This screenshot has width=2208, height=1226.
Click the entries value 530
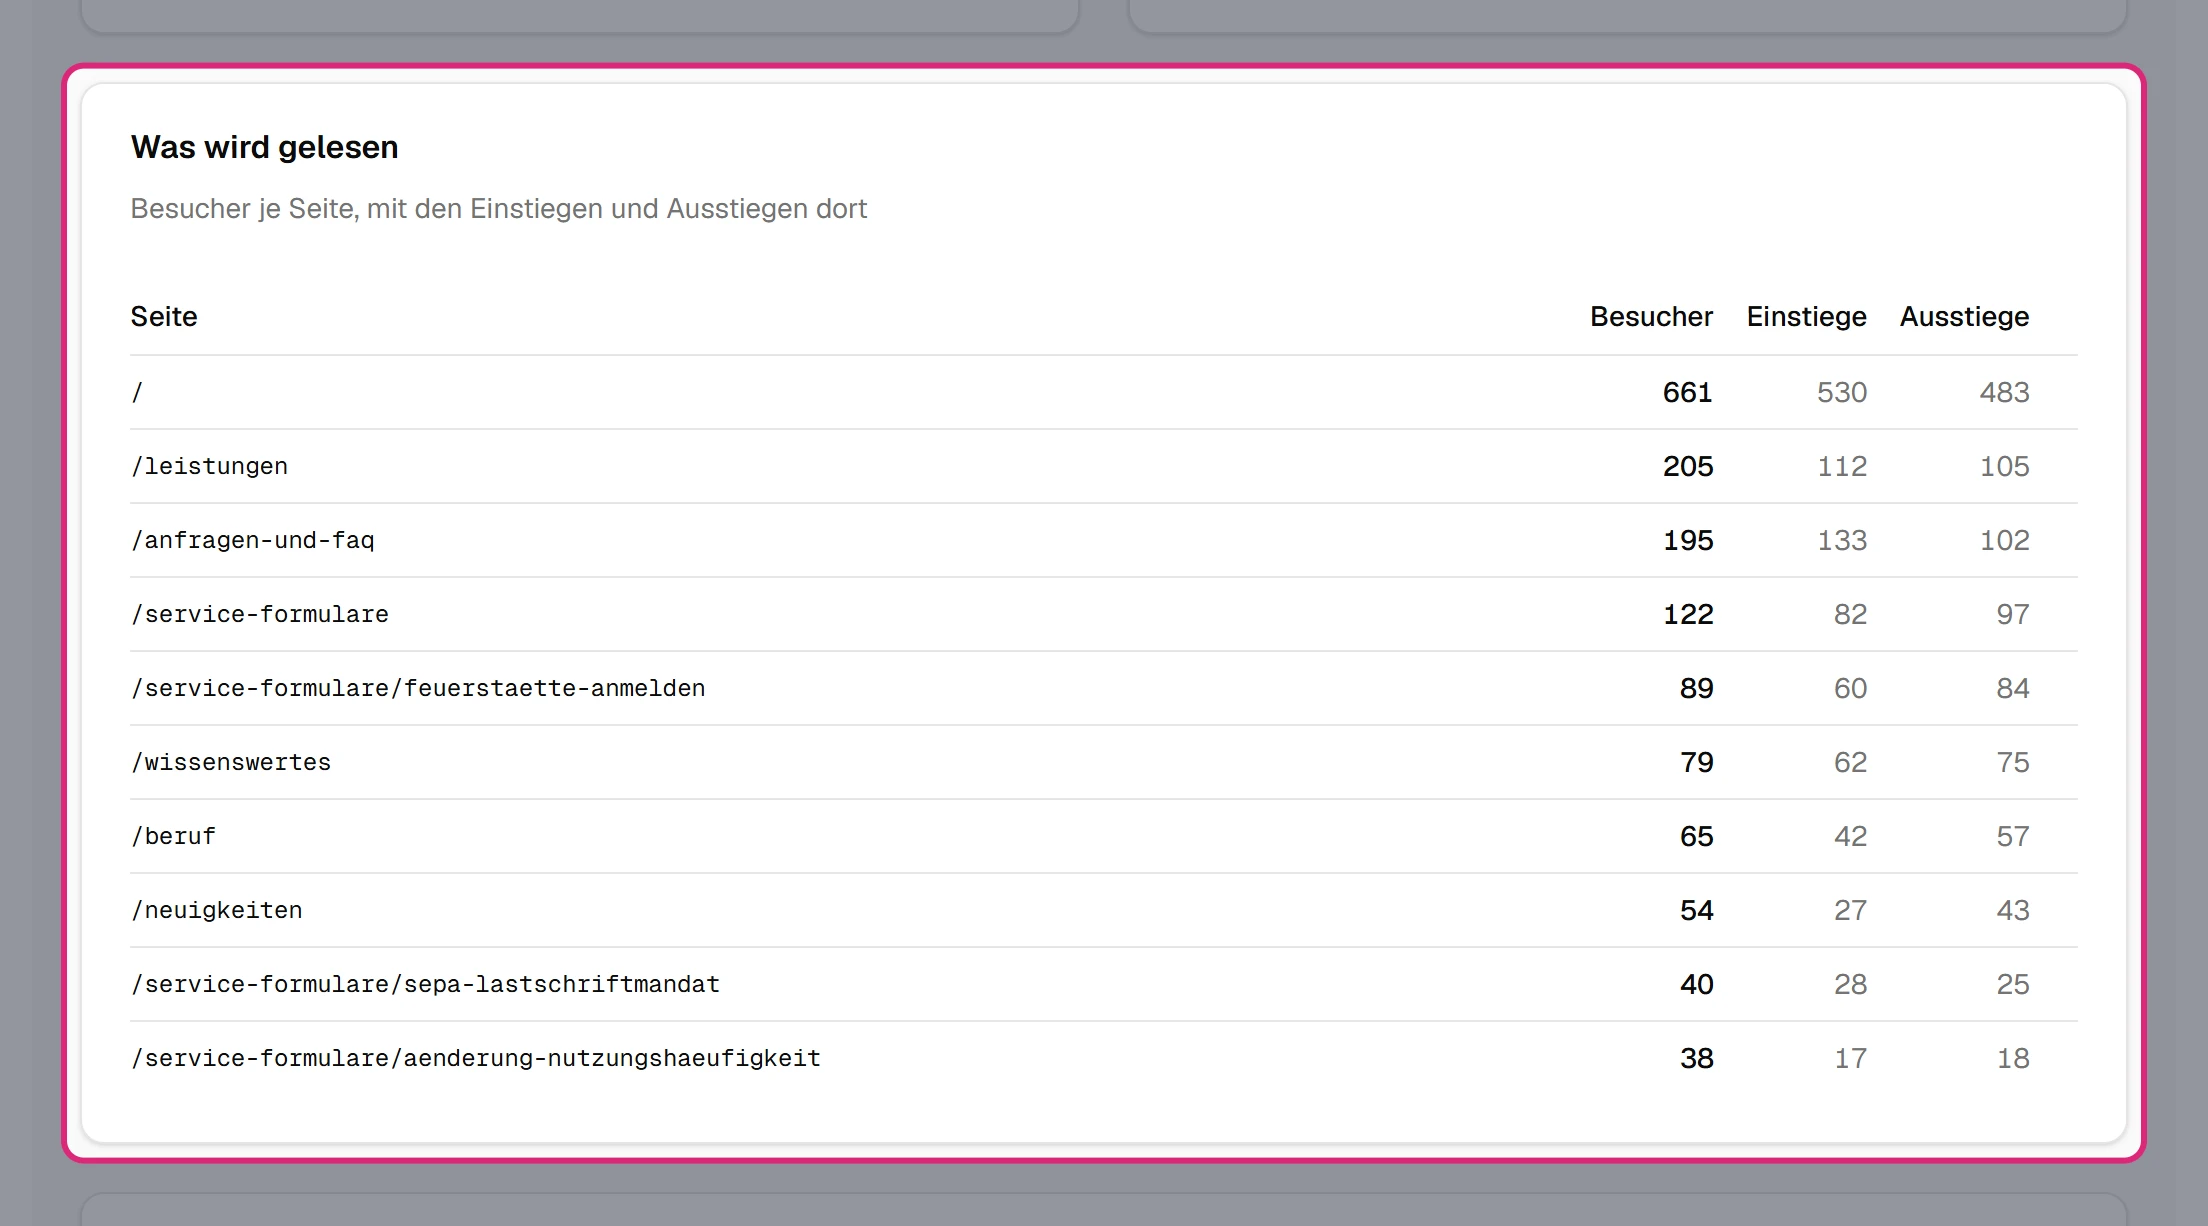[x=1842, y=392]
